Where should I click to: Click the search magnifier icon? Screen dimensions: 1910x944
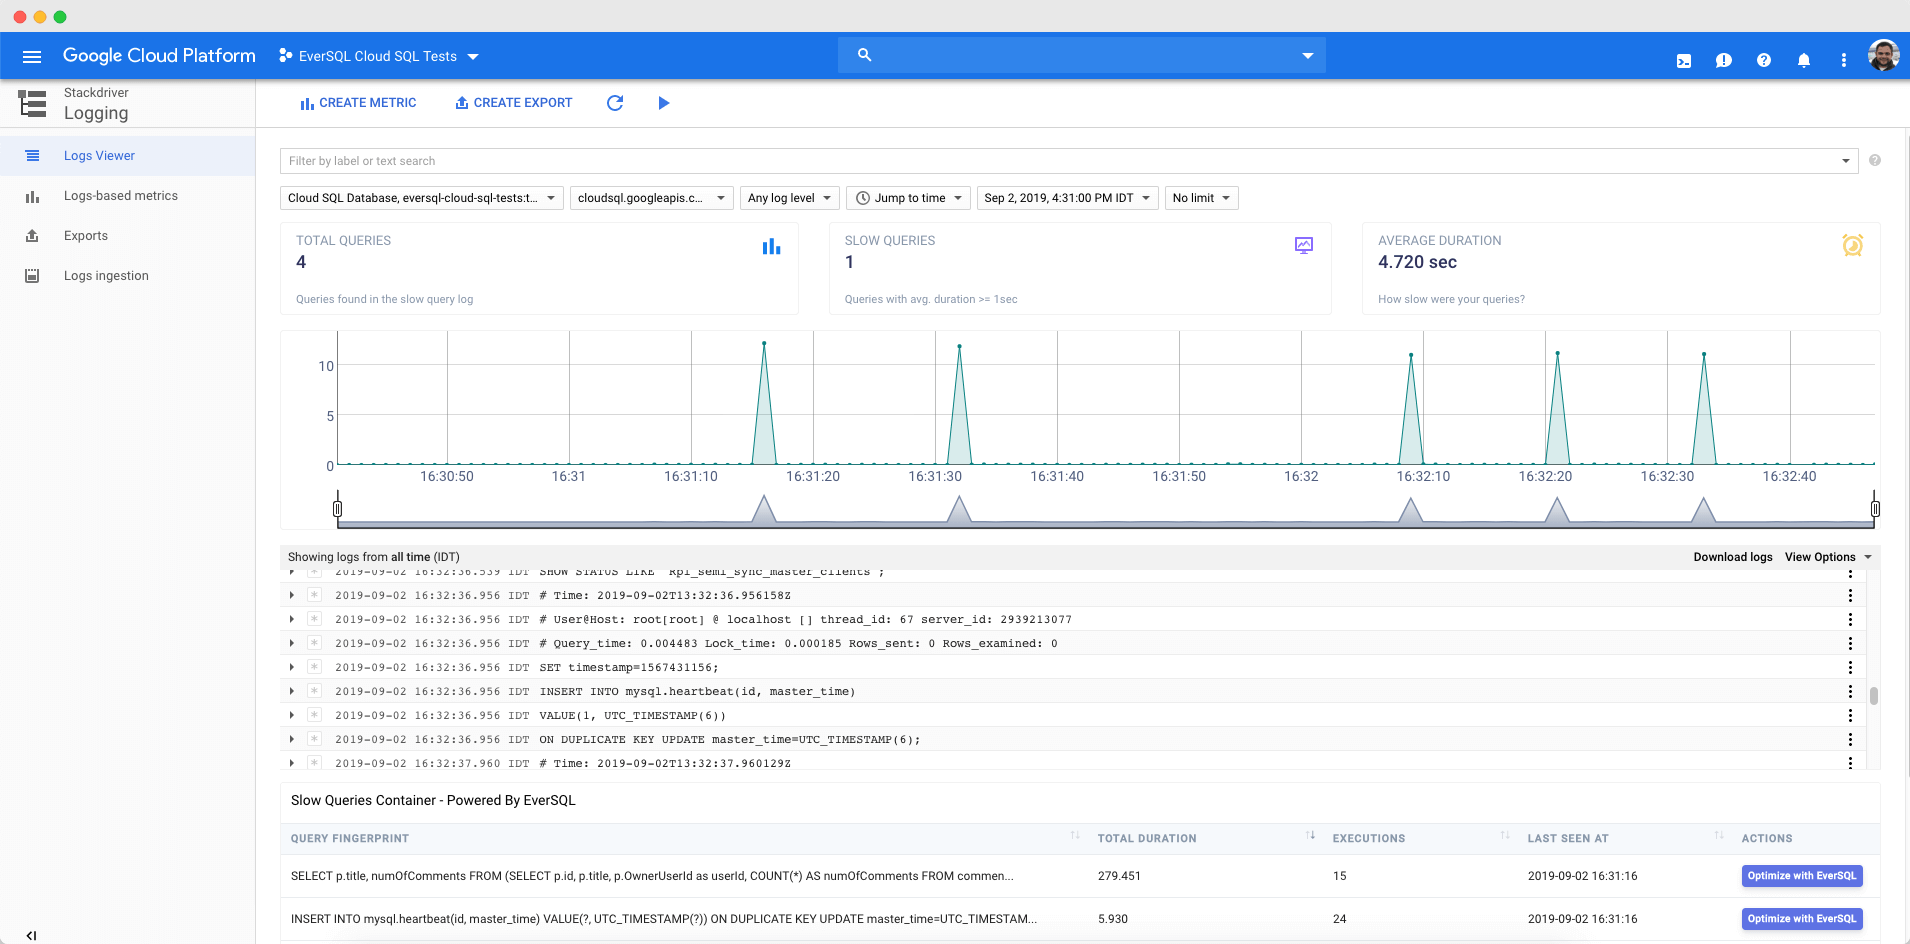click(x=865, y=55)
